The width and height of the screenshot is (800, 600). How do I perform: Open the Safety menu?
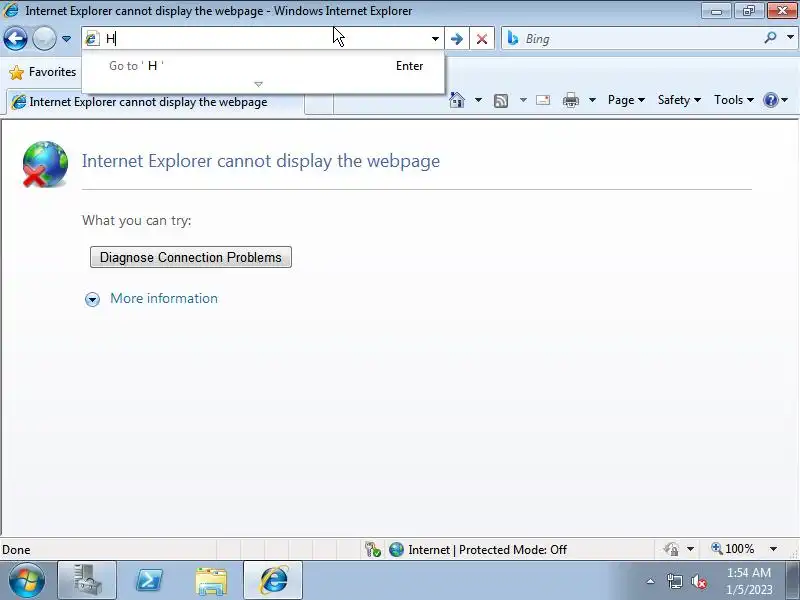pos(679,100)
